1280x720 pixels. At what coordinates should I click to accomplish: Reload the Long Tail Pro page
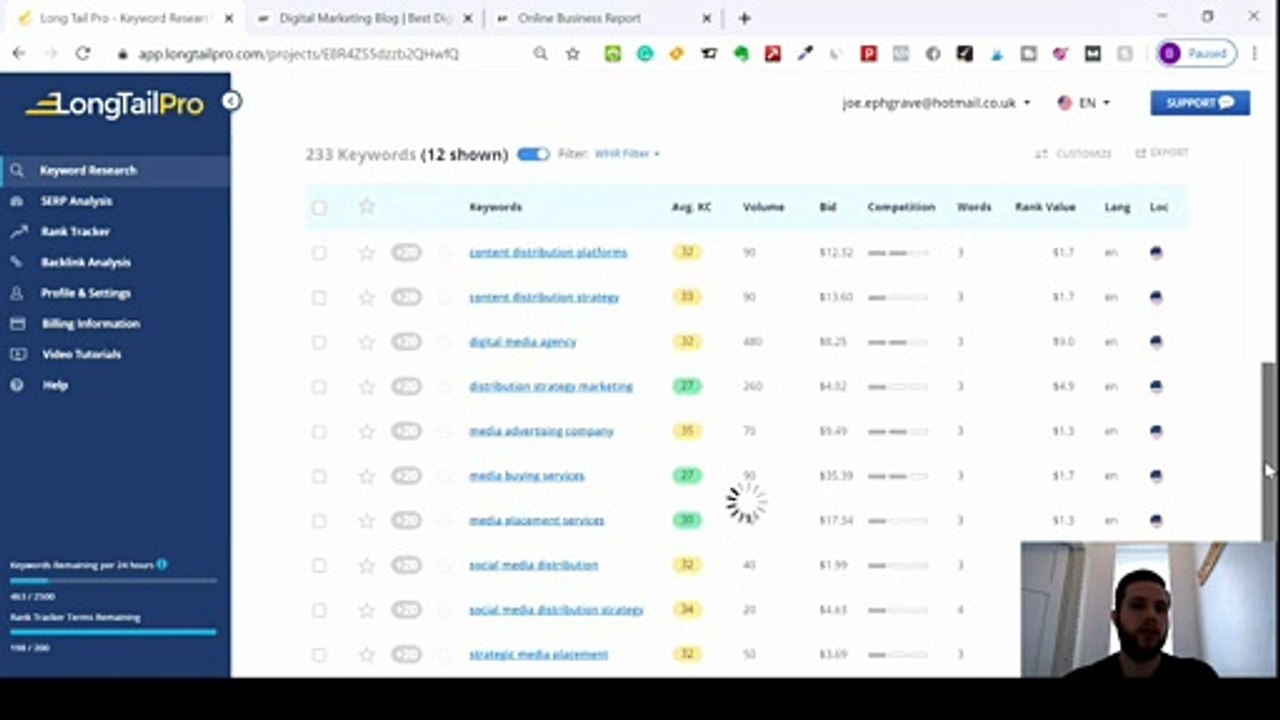click(83, 54)
